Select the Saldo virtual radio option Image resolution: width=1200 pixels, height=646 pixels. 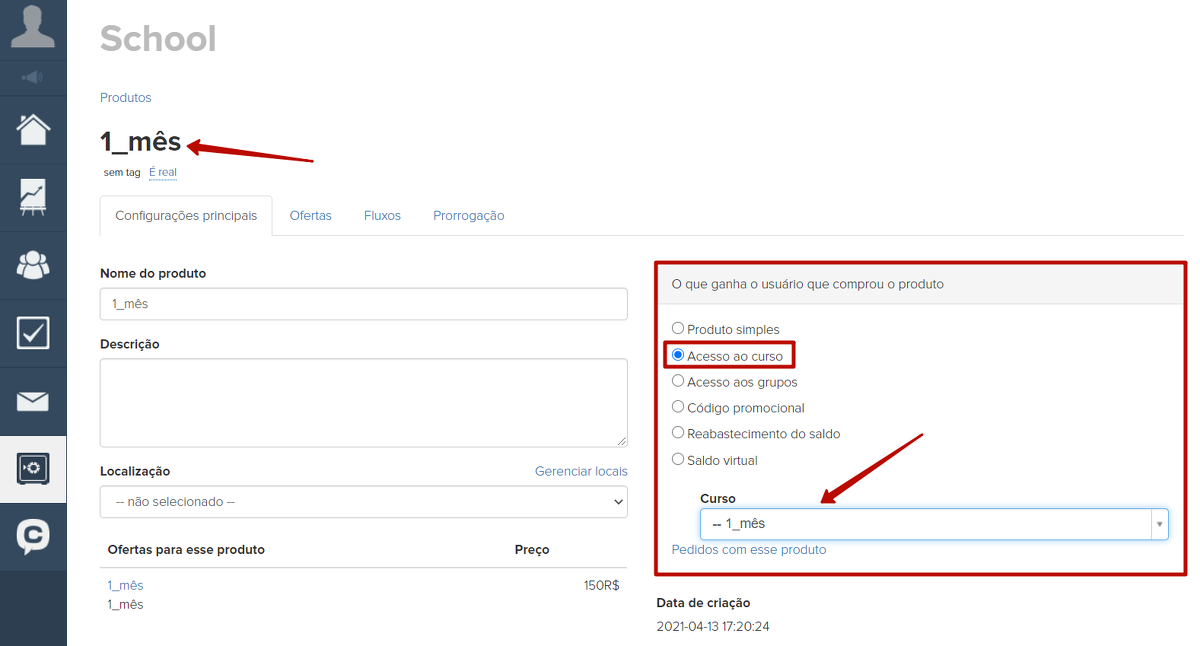point(678,460)
